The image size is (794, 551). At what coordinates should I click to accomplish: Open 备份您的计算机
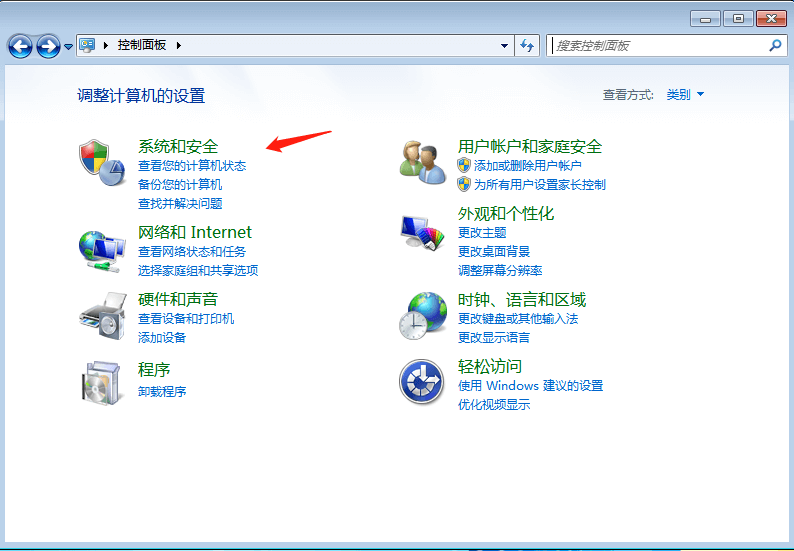[180, 184]
